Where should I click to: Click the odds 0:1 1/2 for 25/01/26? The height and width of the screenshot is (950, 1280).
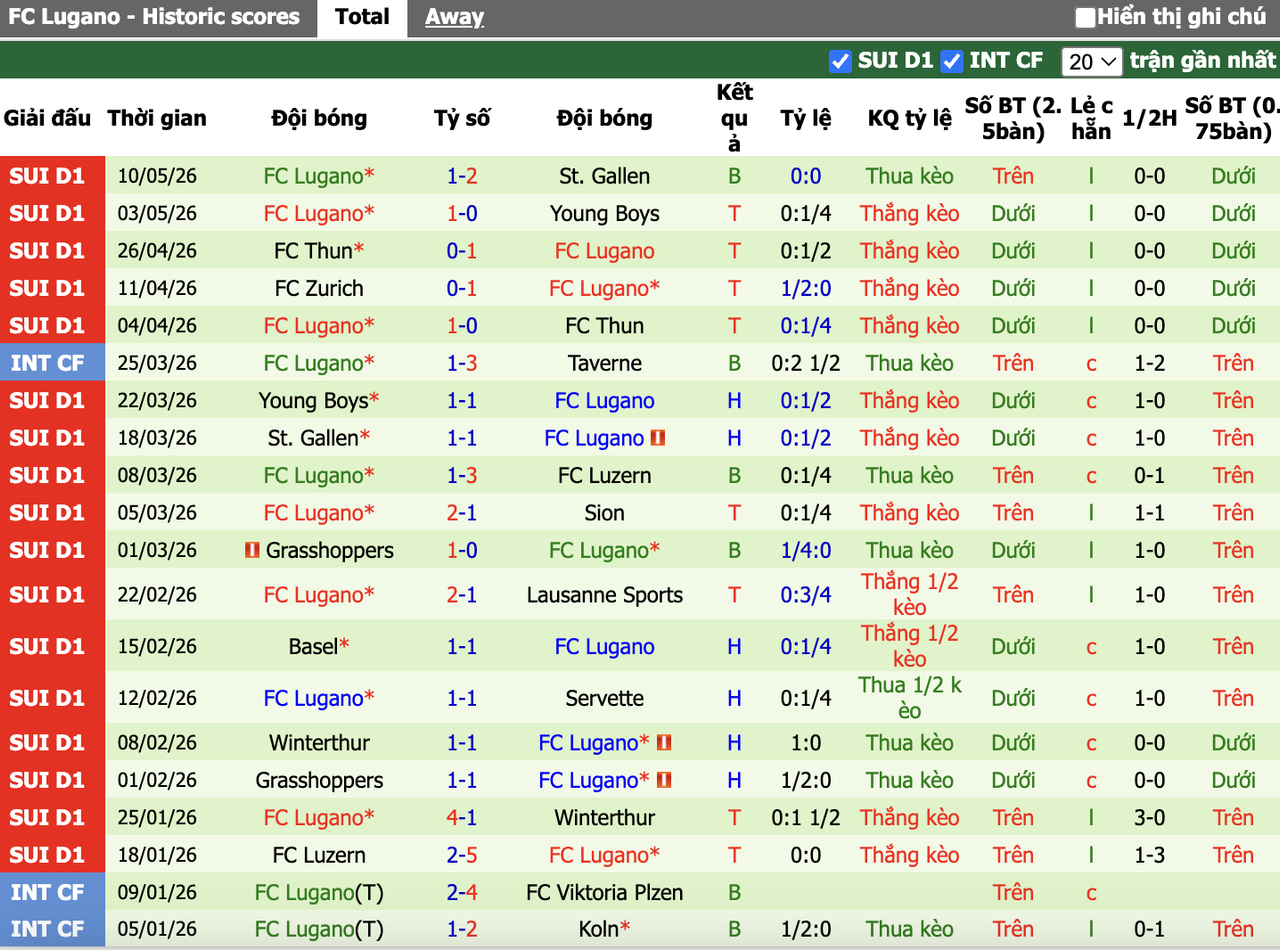[805, 818]
